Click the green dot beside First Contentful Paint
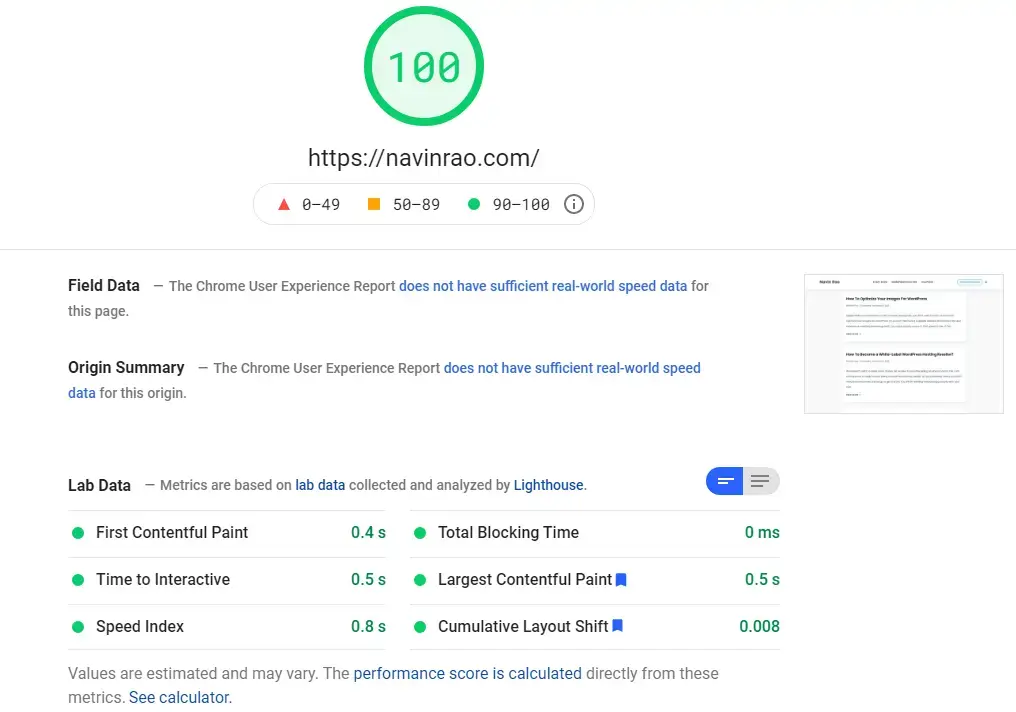 click(78, 533)
